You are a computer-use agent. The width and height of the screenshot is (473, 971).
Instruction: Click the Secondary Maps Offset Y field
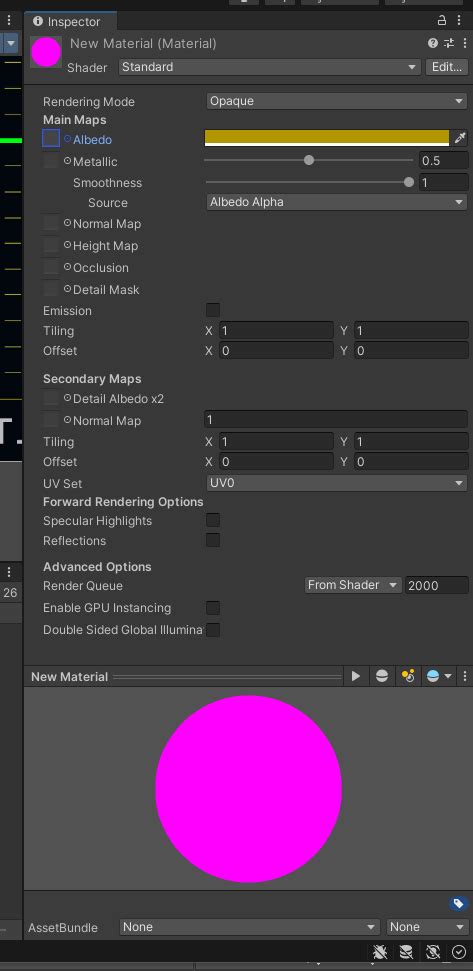tap(411, 461)
